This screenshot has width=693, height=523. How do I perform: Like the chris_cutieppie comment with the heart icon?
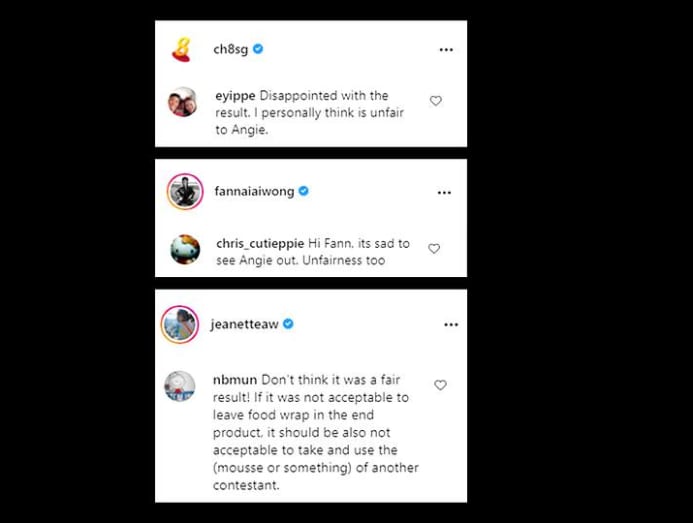434,248
